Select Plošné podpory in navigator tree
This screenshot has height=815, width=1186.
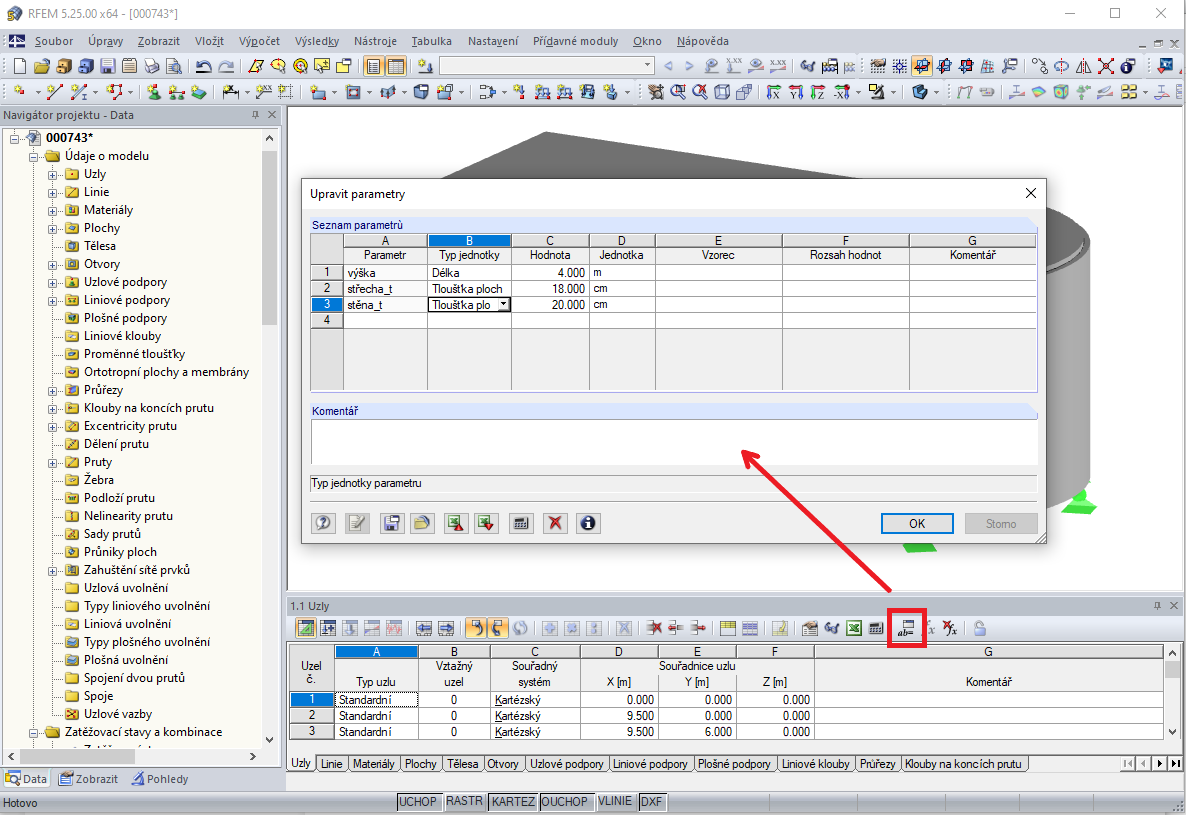coord(126,318)
